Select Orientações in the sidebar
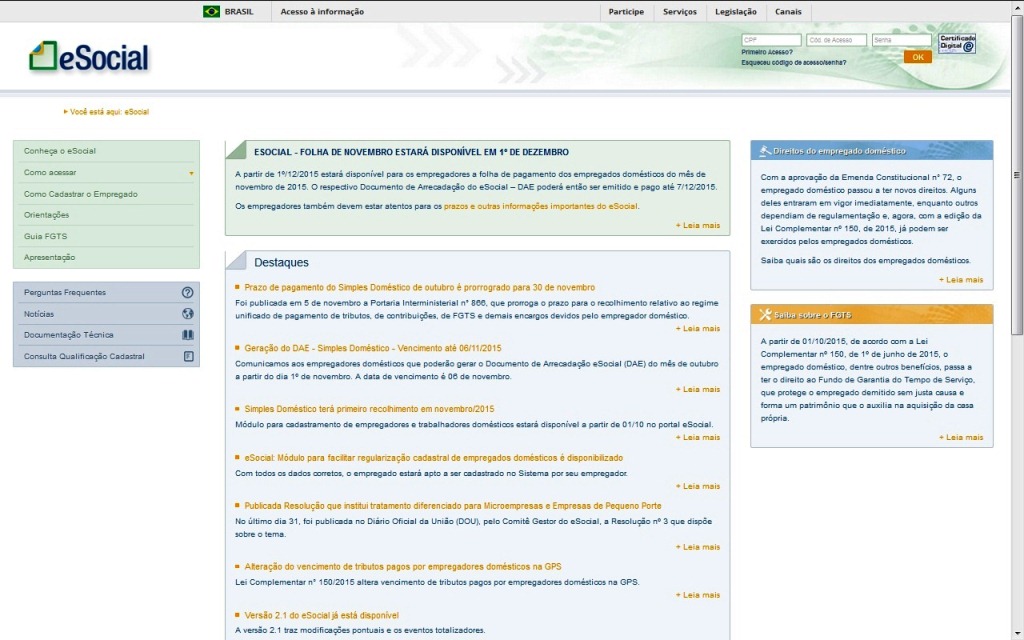The height and width of the screenshot is (640, 1024). (x=106, y=215)
